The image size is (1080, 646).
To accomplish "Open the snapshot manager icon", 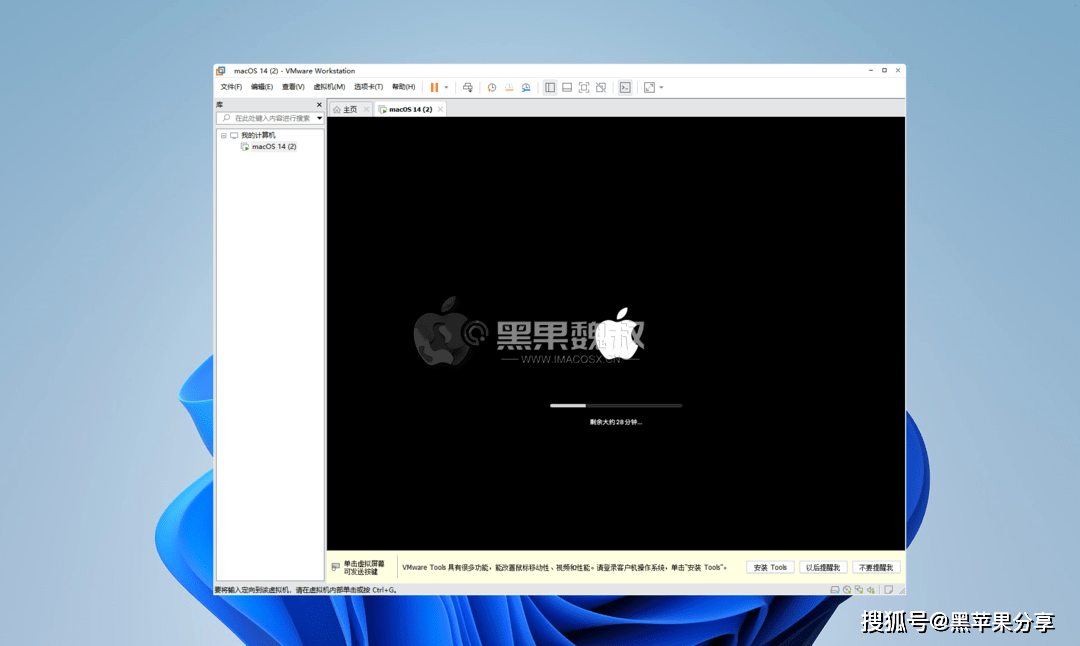I will (x=526, y=87).
